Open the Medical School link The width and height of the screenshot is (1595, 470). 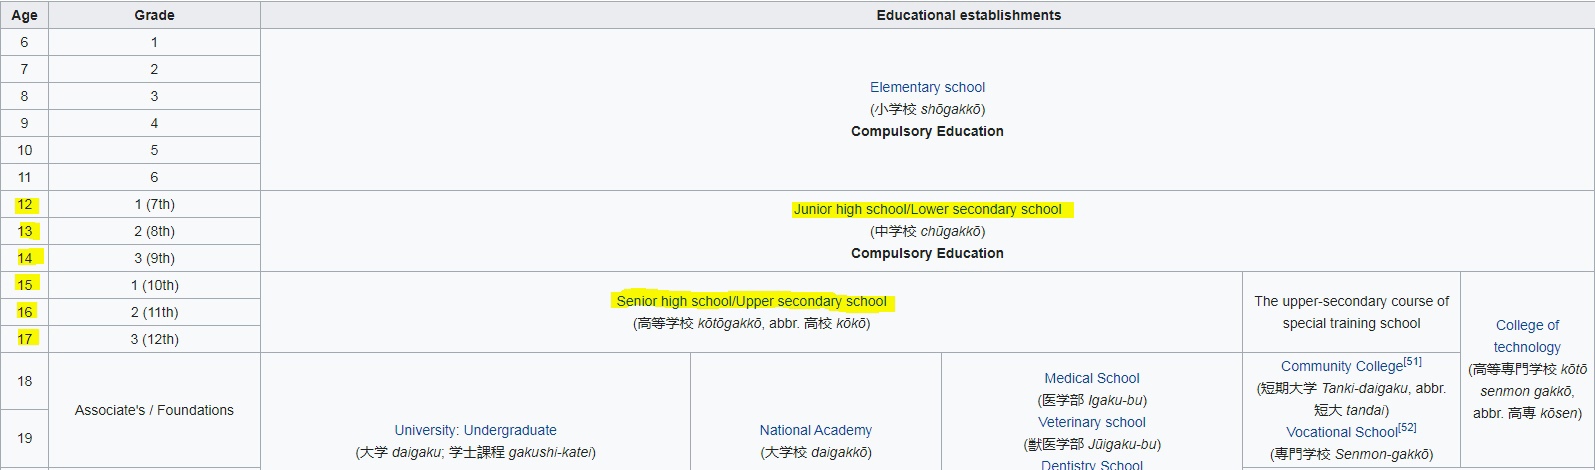pyautogui.click(x=1091, y=378)
